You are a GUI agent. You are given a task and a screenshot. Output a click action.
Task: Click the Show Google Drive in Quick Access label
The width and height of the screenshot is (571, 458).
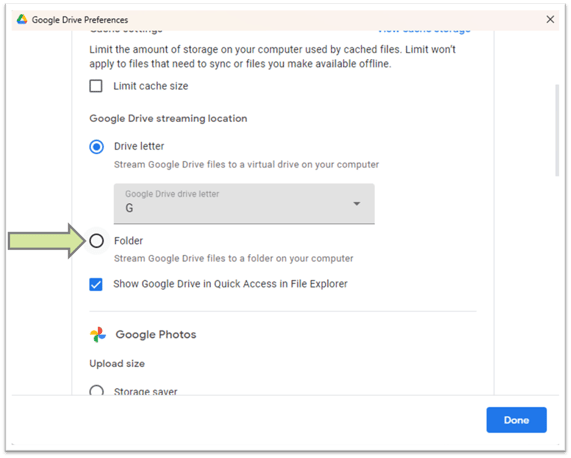[x=230, y=284]
